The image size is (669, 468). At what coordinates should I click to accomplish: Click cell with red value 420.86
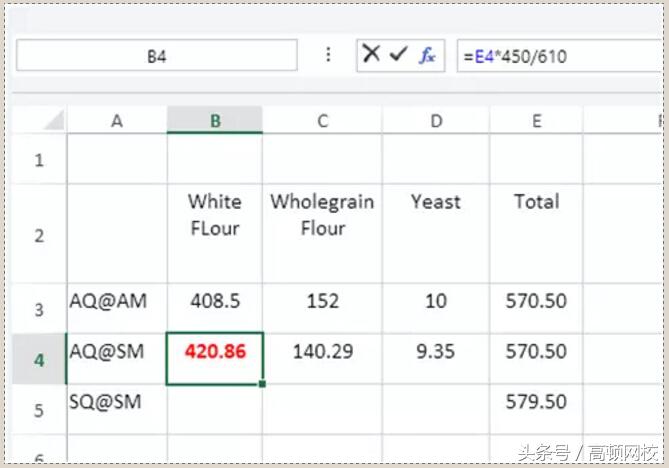(215, 352)
